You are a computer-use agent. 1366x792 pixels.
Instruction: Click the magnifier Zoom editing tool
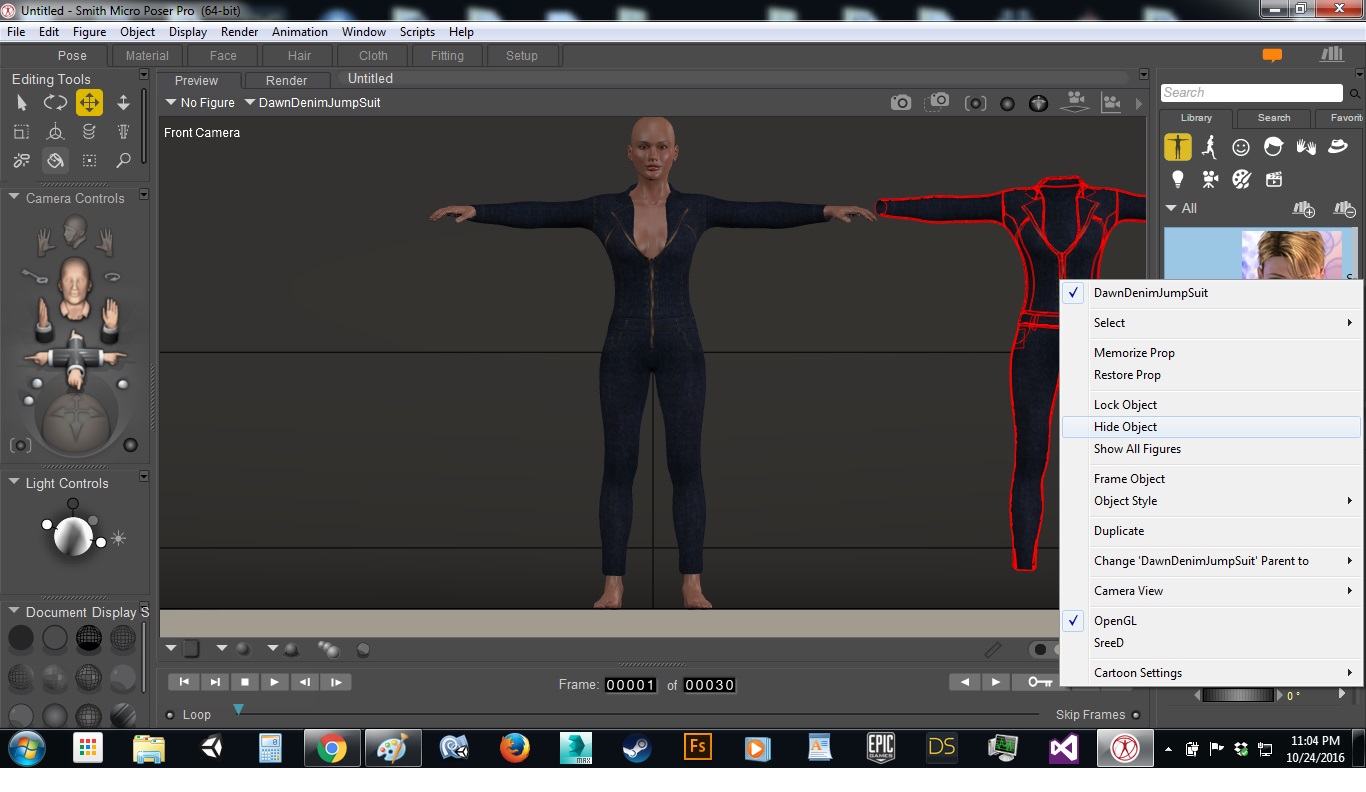pos(123,160)
